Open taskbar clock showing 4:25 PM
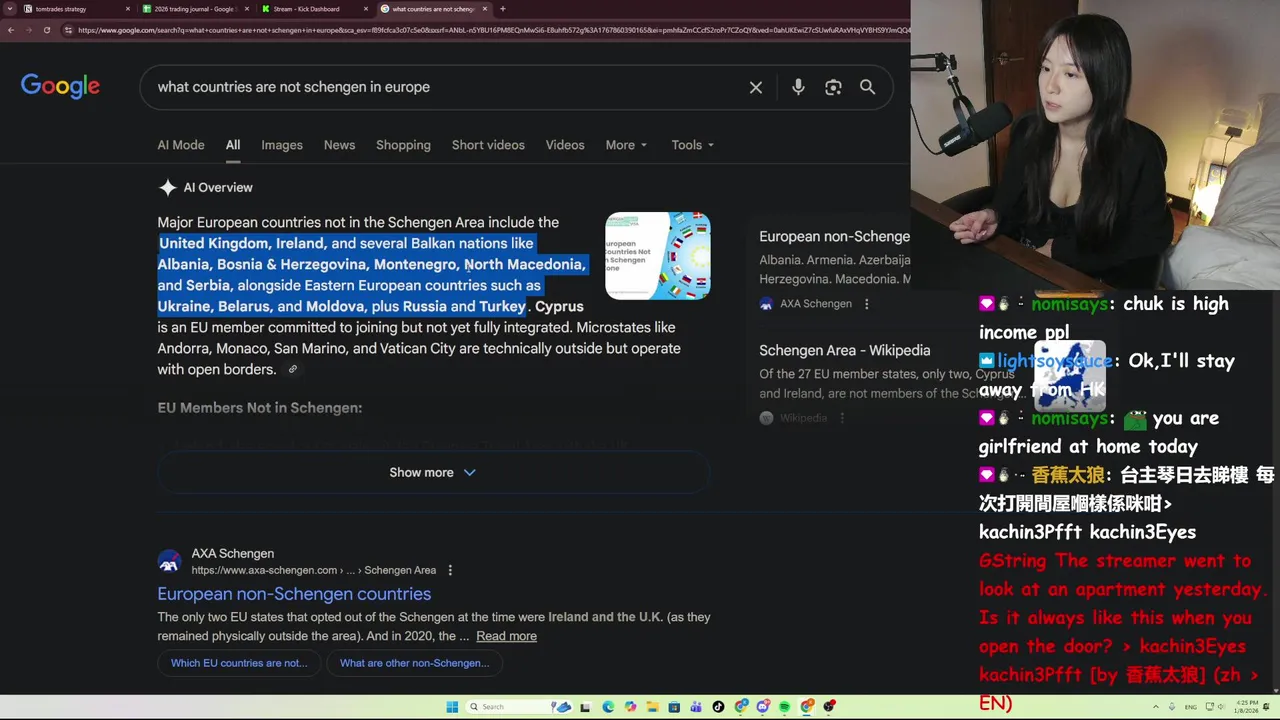The width and height of the screenshot is (1280, 720). 1246,707
